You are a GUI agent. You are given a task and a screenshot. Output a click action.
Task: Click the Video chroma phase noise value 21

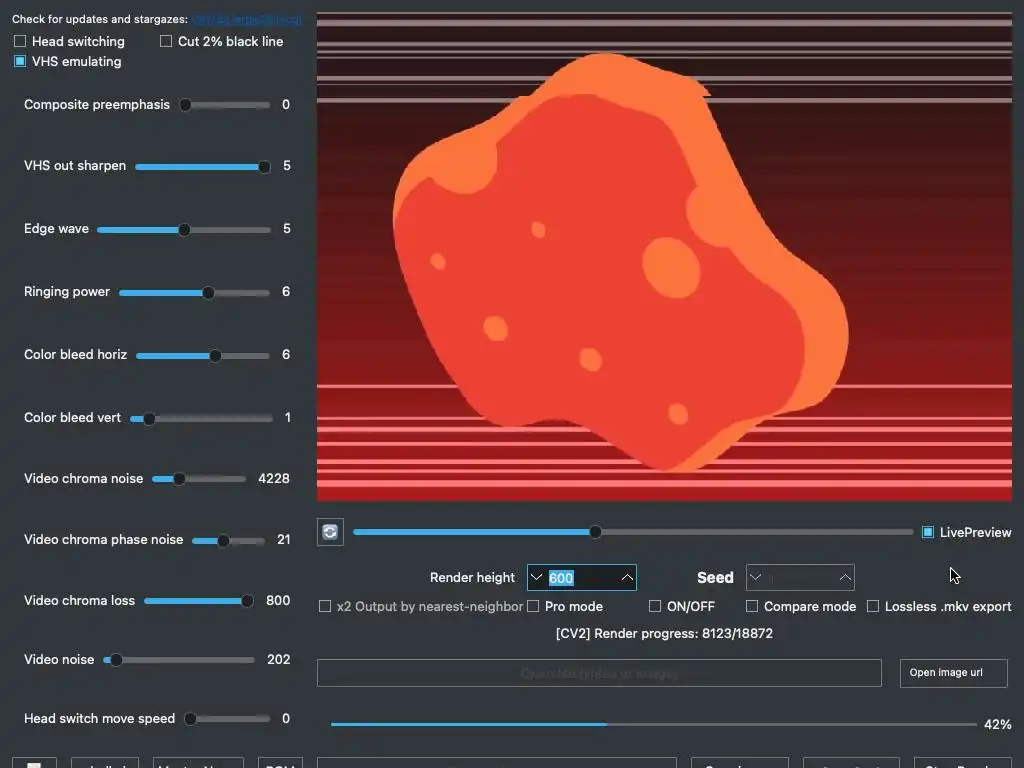283,539
